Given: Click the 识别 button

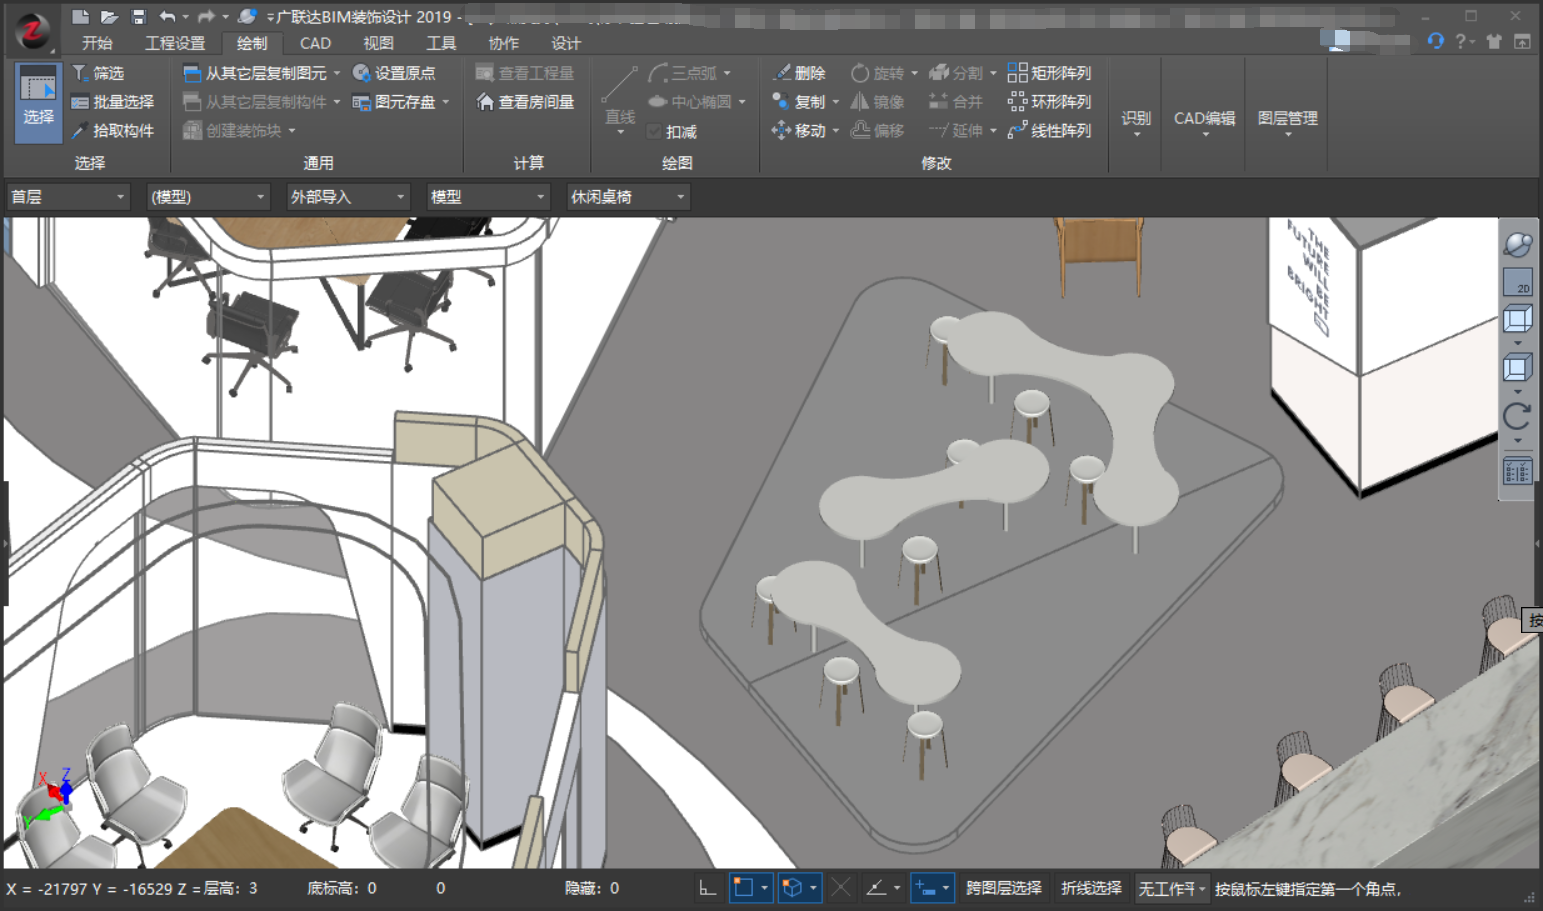Looking at the screenshot, I should [x=1136, y=119].
